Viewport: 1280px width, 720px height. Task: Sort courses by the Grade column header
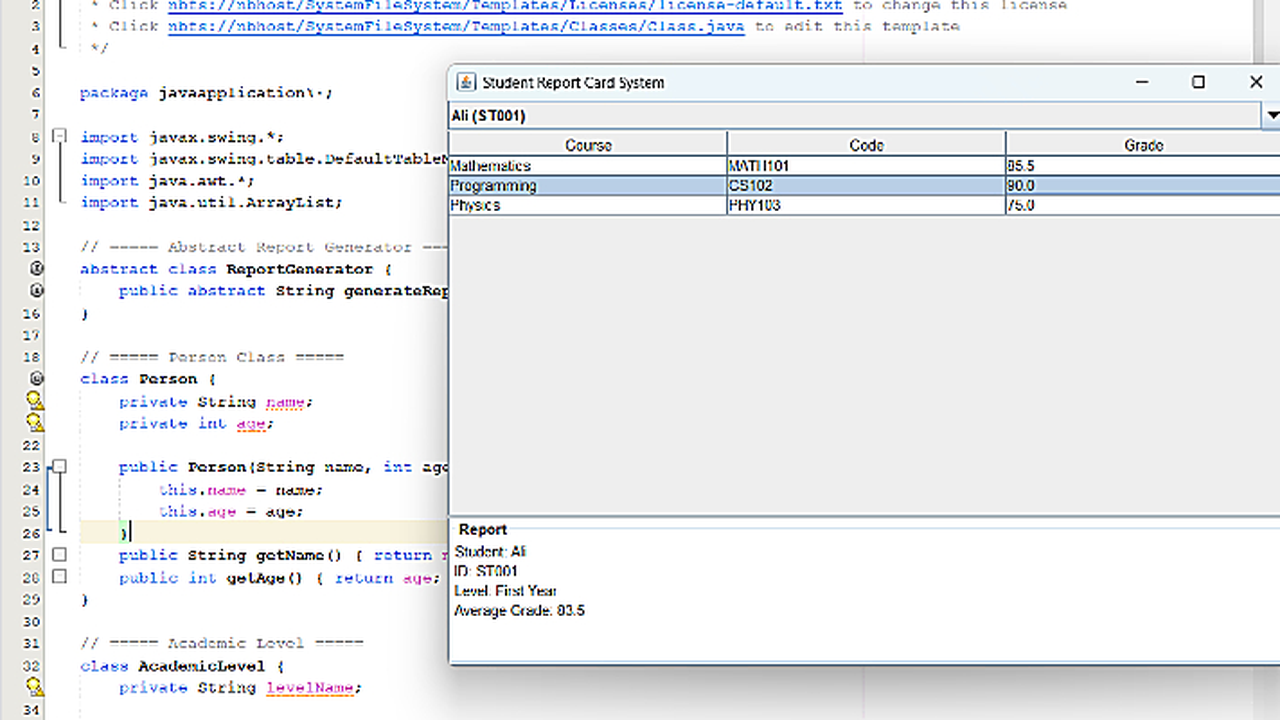1143,145
